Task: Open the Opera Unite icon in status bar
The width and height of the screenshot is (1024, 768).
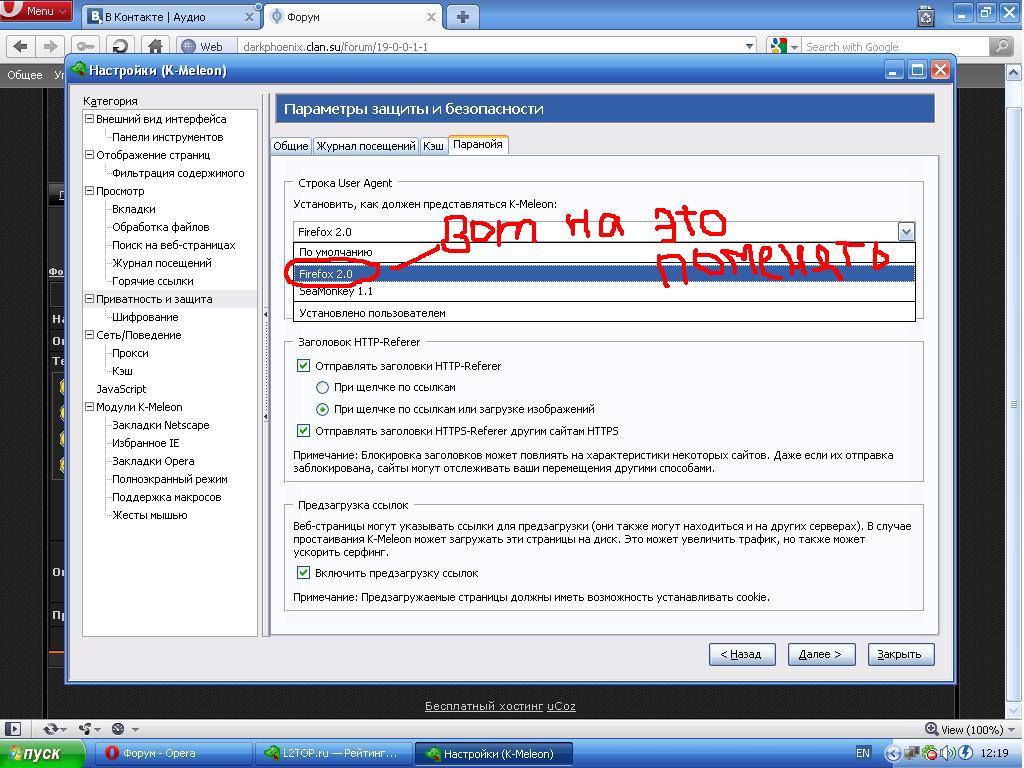Action: click(85, 729)
